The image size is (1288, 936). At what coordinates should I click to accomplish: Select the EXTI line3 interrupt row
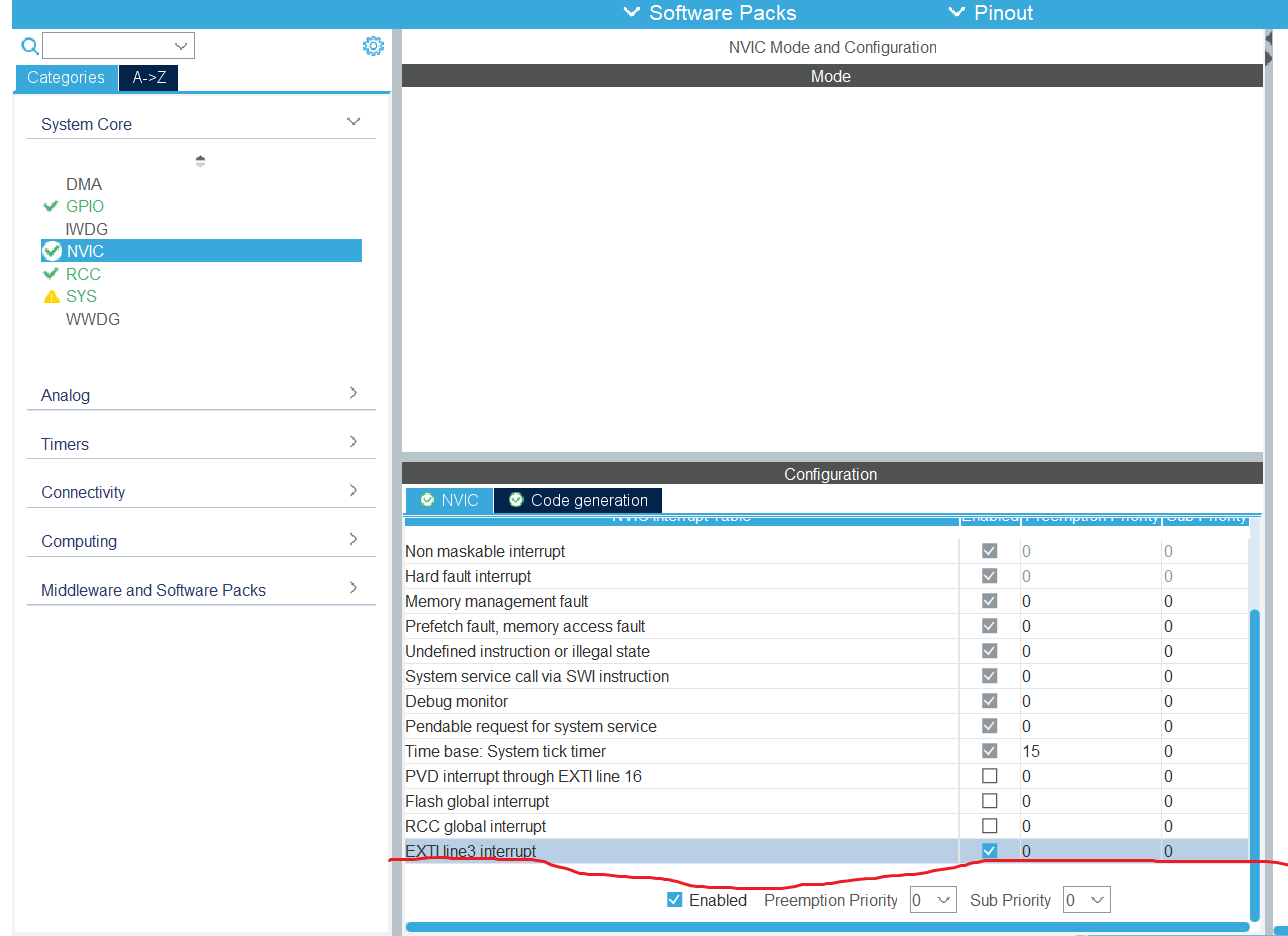[826, 851]
